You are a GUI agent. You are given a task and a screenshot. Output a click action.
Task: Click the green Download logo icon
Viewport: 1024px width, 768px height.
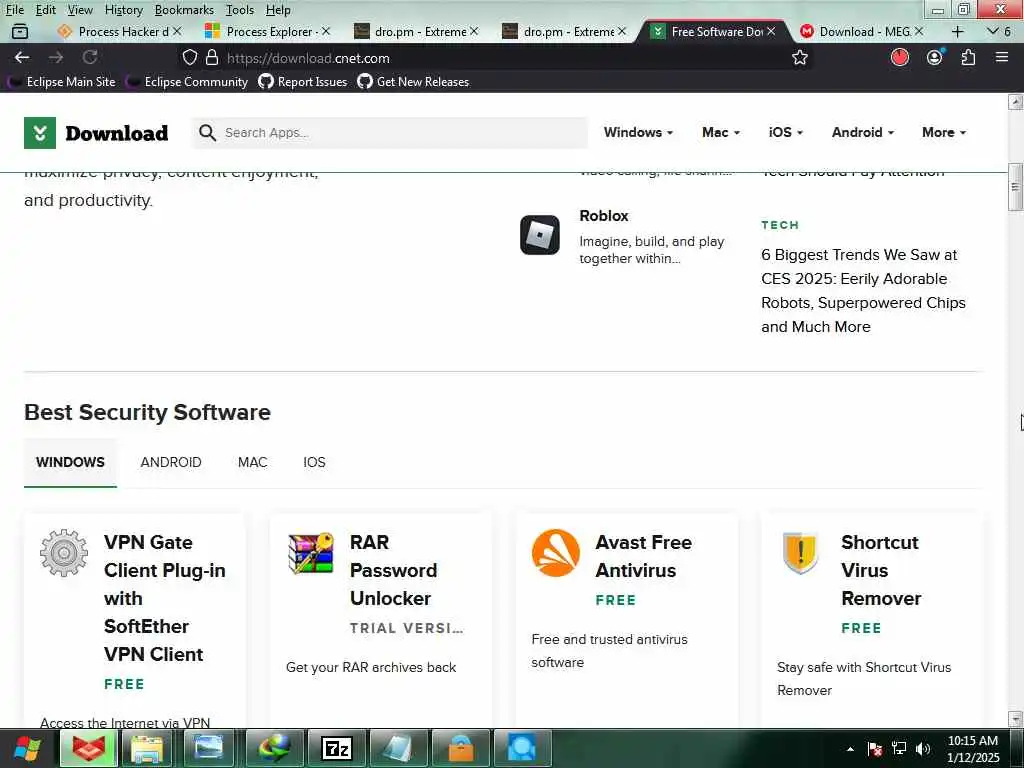(40, 133)
